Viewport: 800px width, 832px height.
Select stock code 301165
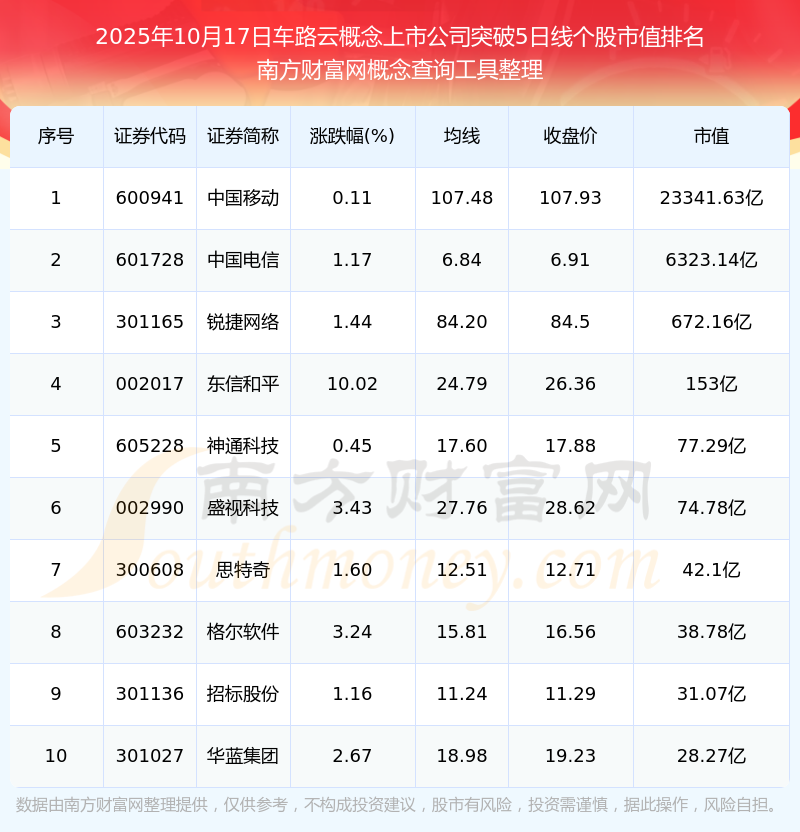tap(150, 322)
